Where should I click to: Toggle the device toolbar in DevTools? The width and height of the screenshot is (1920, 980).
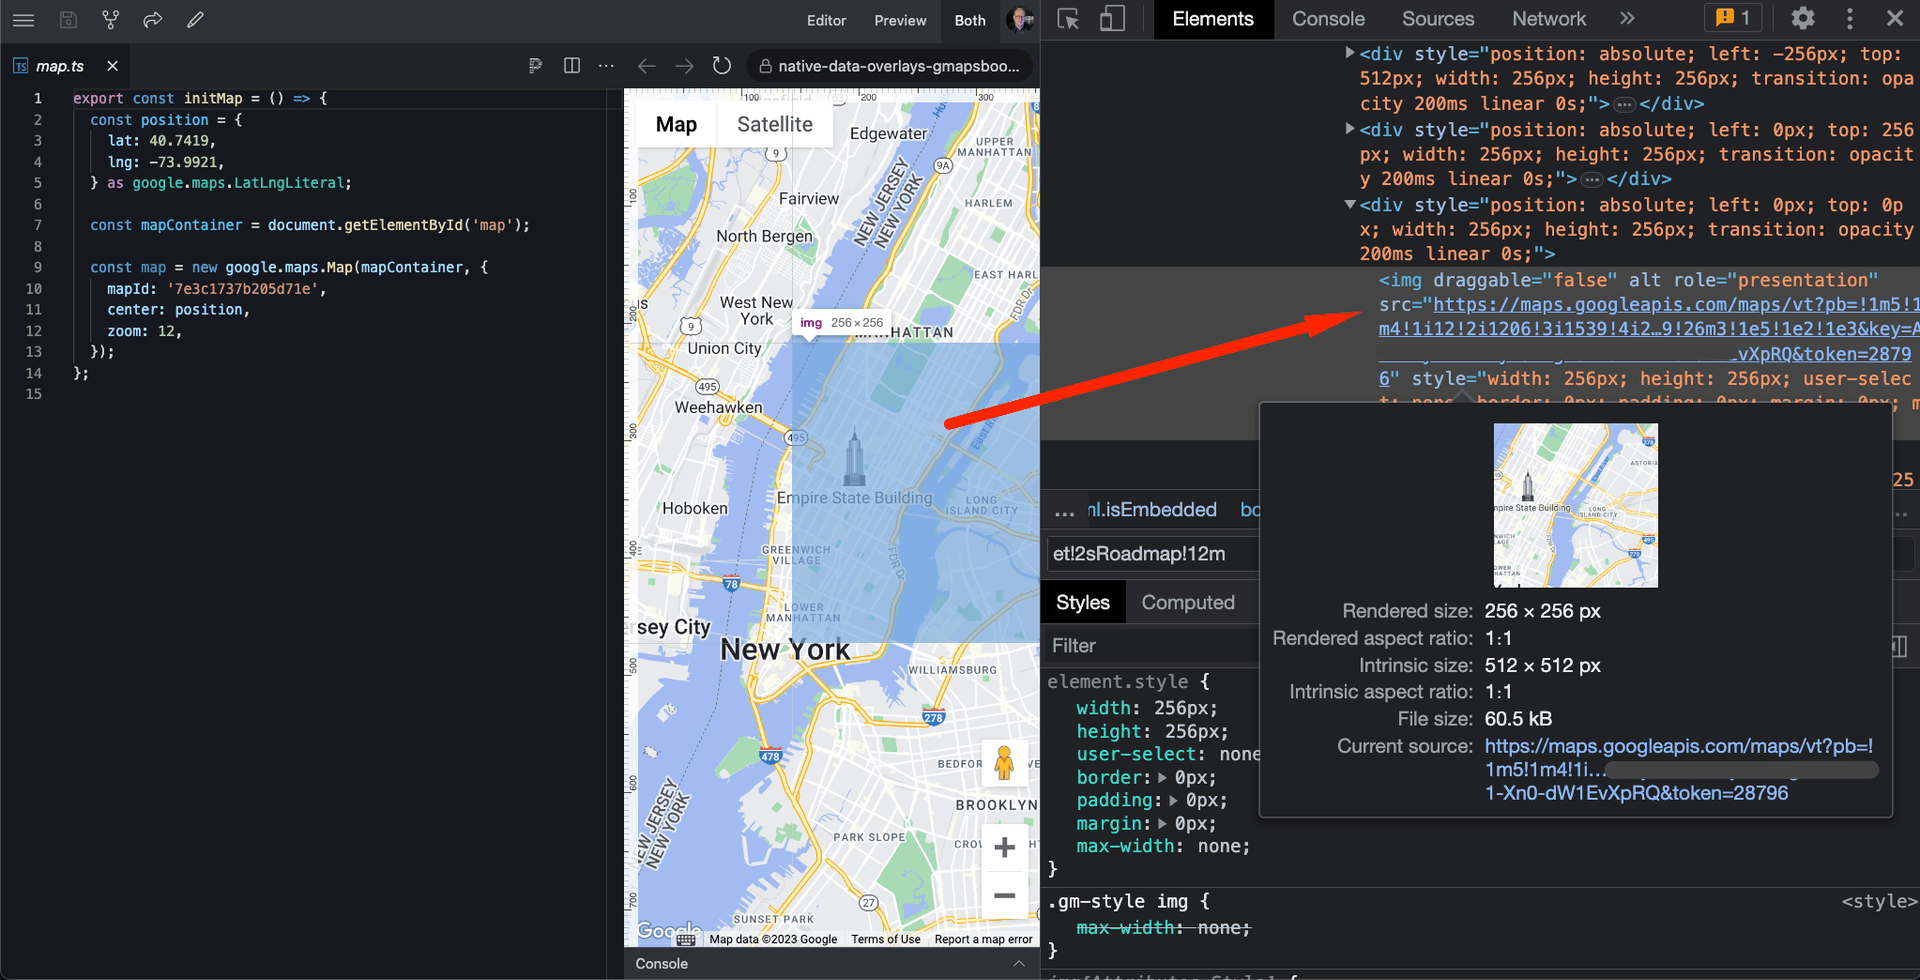pyautogui.click(x=1112, y=19)
